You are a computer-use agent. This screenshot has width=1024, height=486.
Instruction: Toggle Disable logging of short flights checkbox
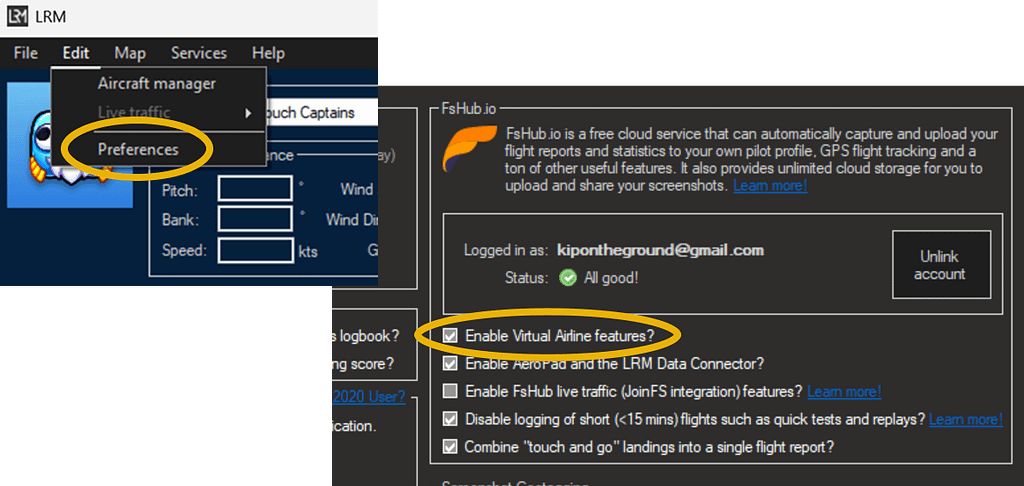coord(450,419)
